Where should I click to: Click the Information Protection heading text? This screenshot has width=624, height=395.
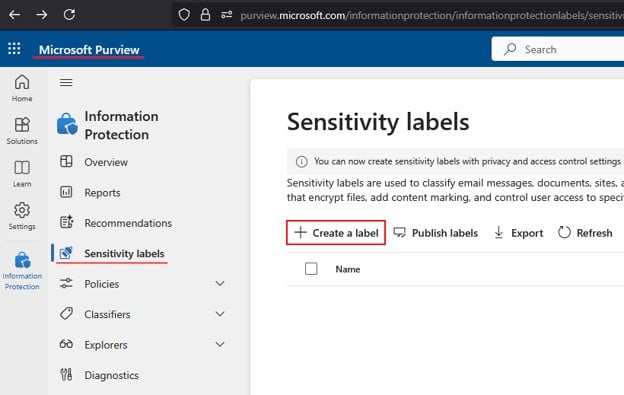[121, 125]
